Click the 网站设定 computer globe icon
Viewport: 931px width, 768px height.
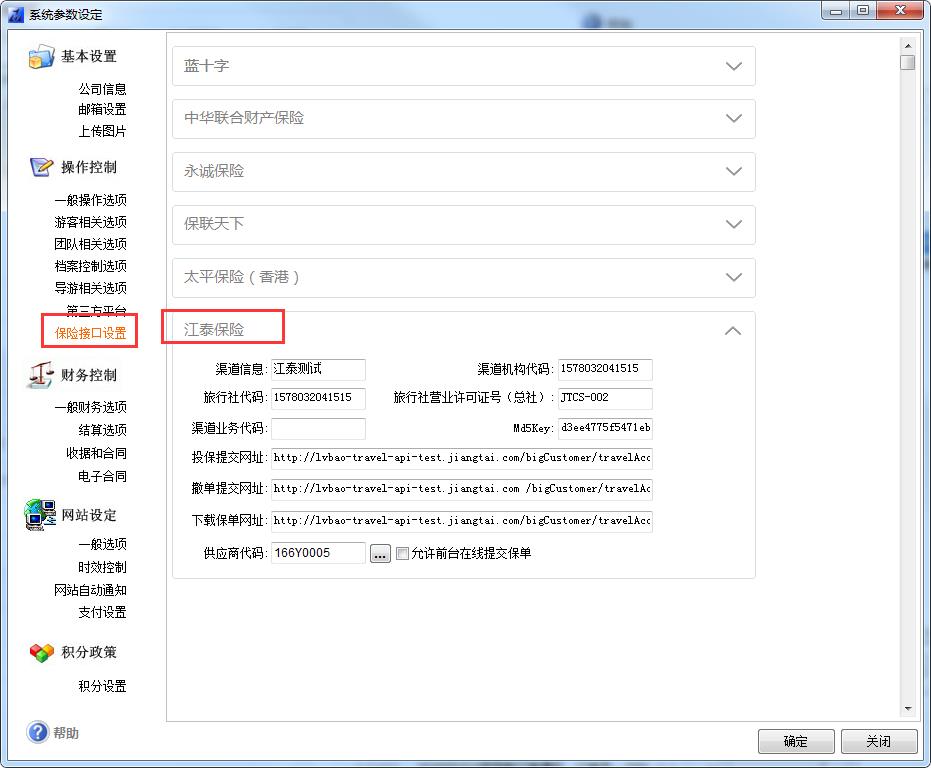tap(41, 514)
